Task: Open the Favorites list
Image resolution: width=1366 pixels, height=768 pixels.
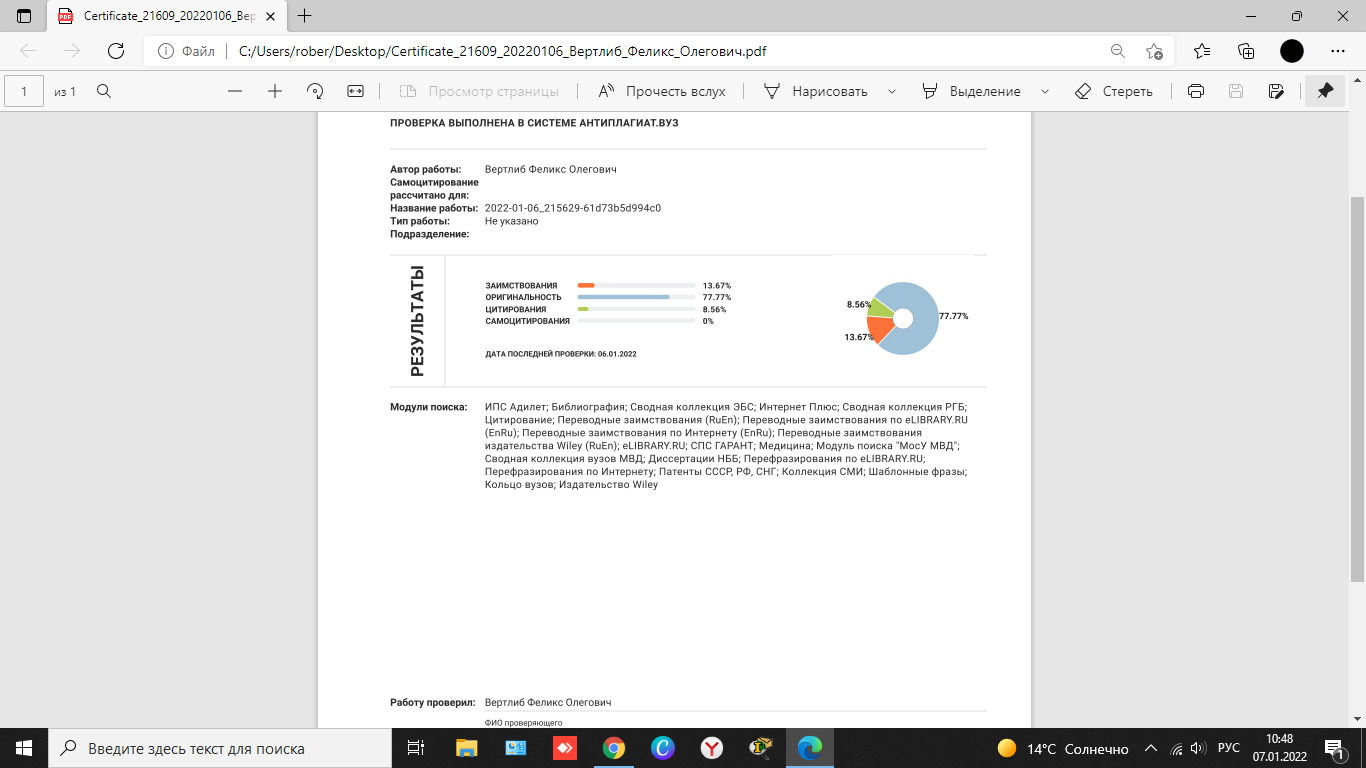Action: pyautogui.click(x=1202, y=51)
